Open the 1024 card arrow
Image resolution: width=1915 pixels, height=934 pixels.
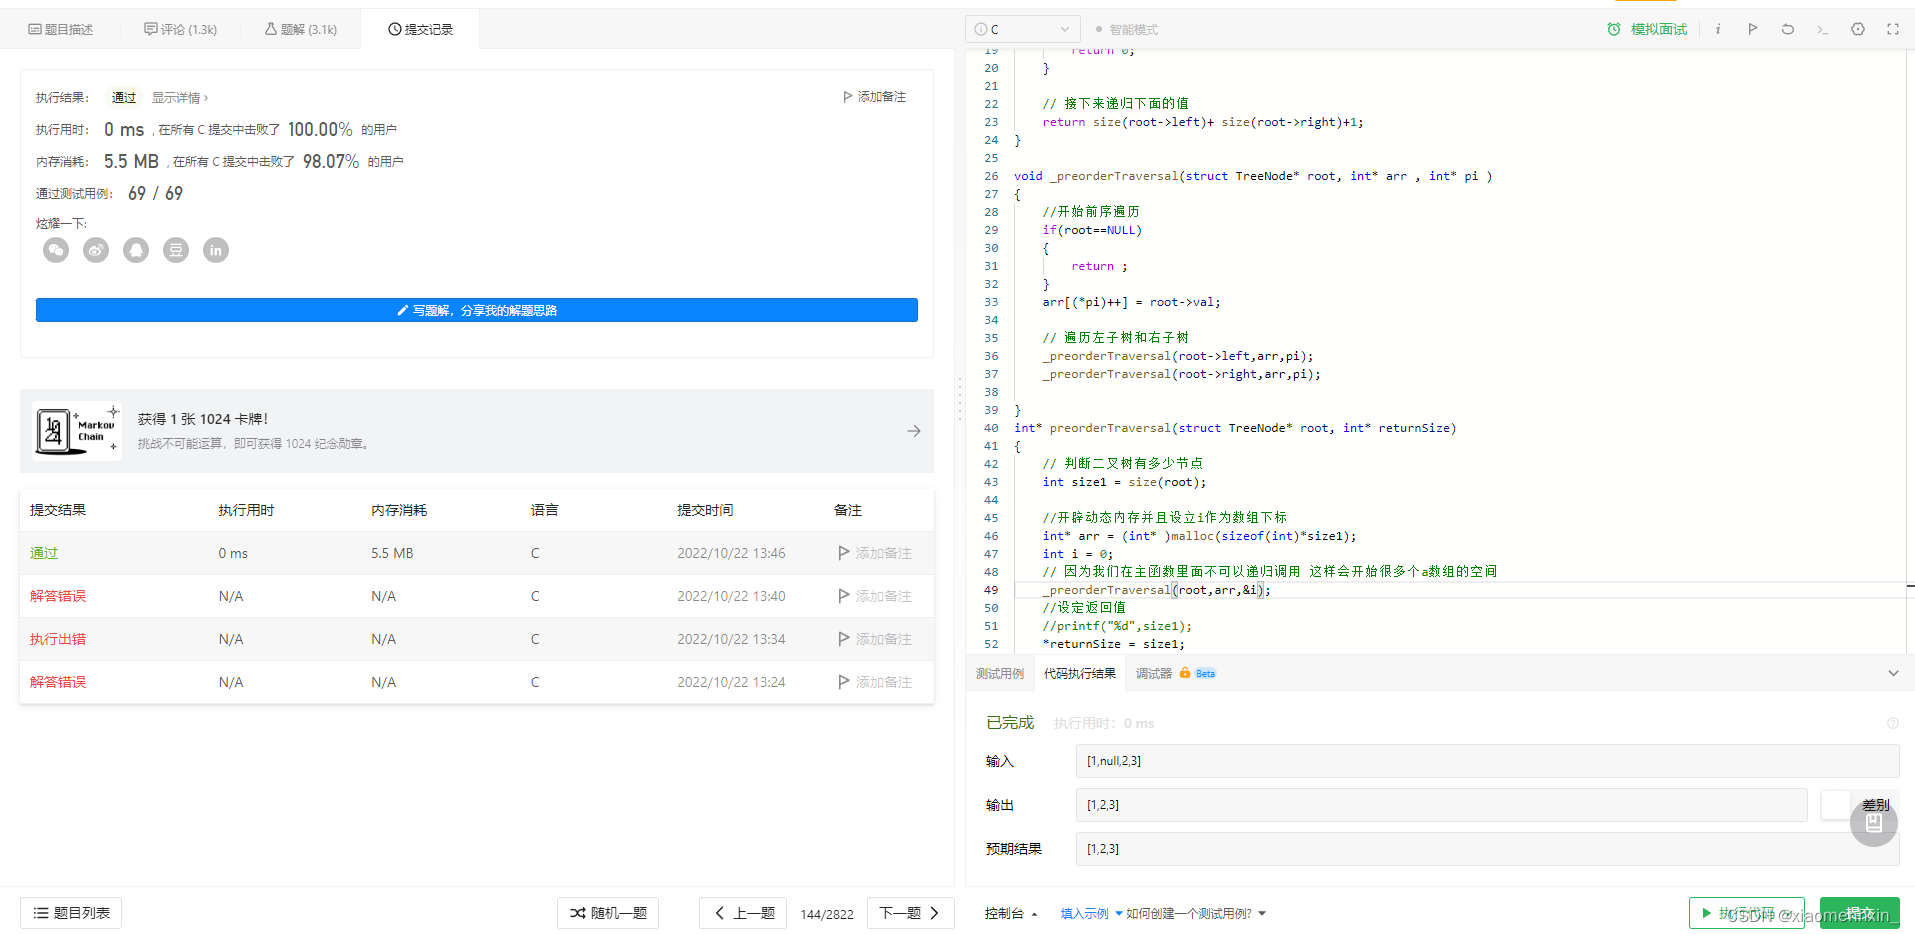[x=914, y=431]
